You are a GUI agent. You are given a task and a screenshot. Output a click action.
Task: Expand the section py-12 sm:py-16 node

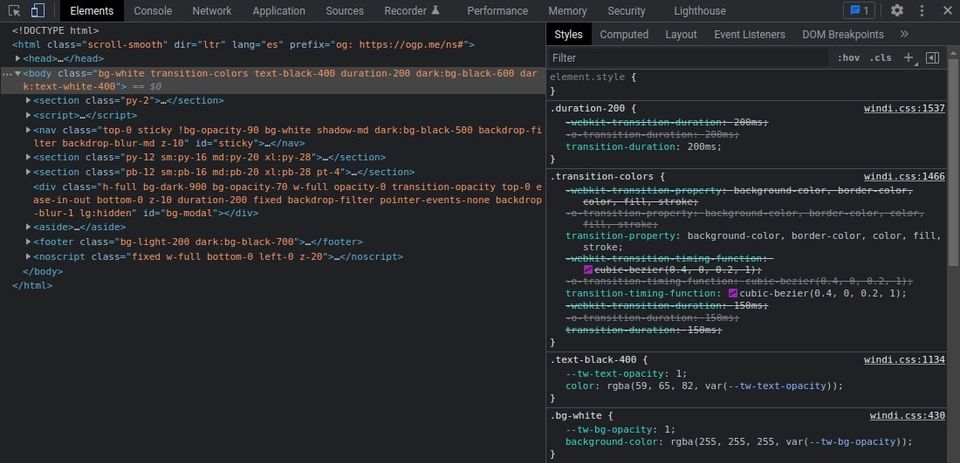[x=28, y=157]
